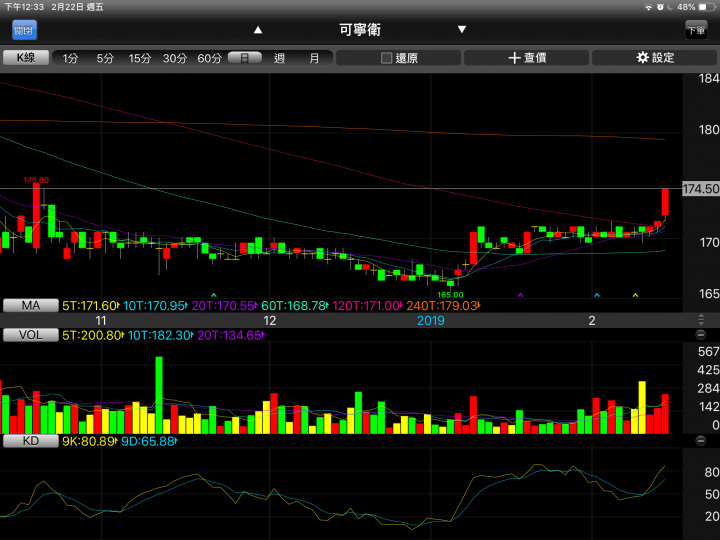Adjust the 240T:179.03 moving average parameter
The image size is (720, 540).
(443, 306)
